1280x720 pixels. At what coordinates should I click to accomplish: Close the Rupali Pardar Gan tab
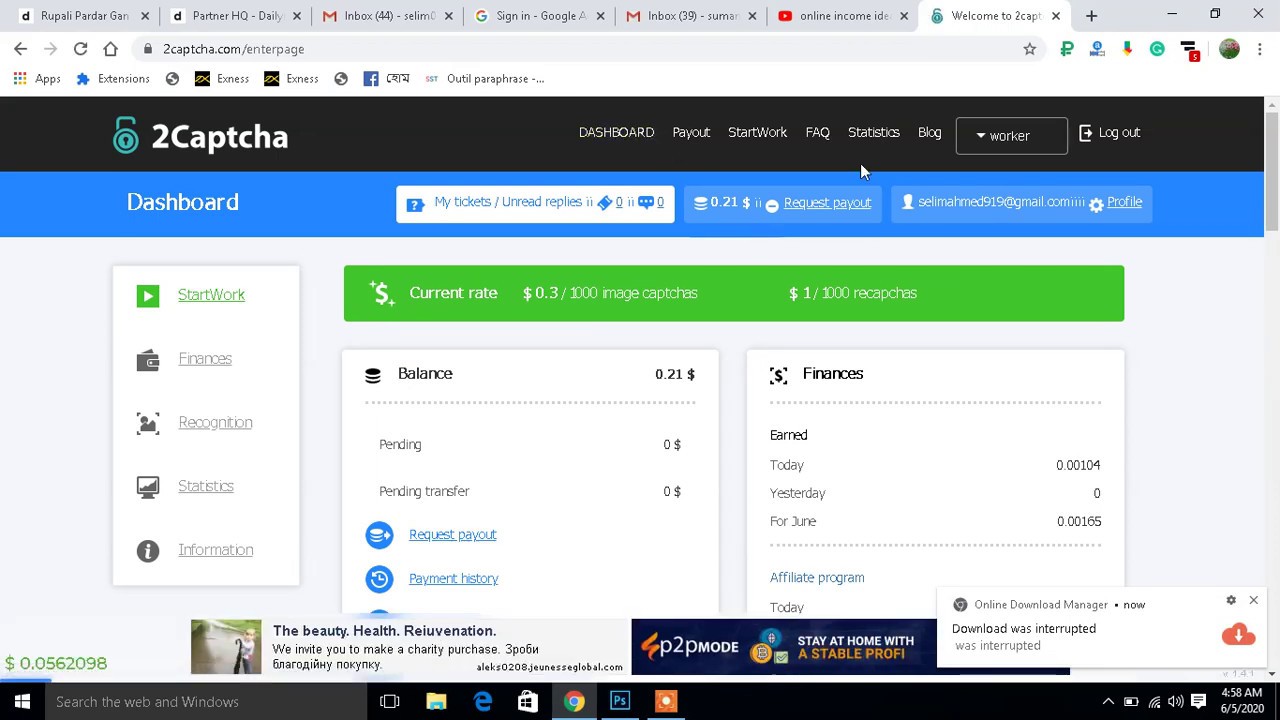pyautogui.click(x=145, y=16)
